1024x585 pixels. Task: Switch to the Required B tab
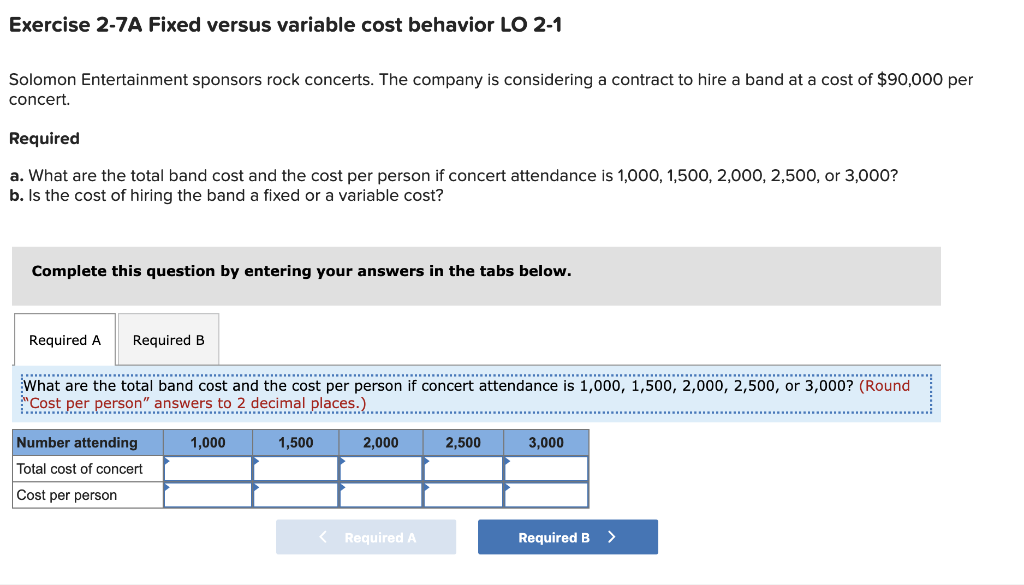(168, 339)
